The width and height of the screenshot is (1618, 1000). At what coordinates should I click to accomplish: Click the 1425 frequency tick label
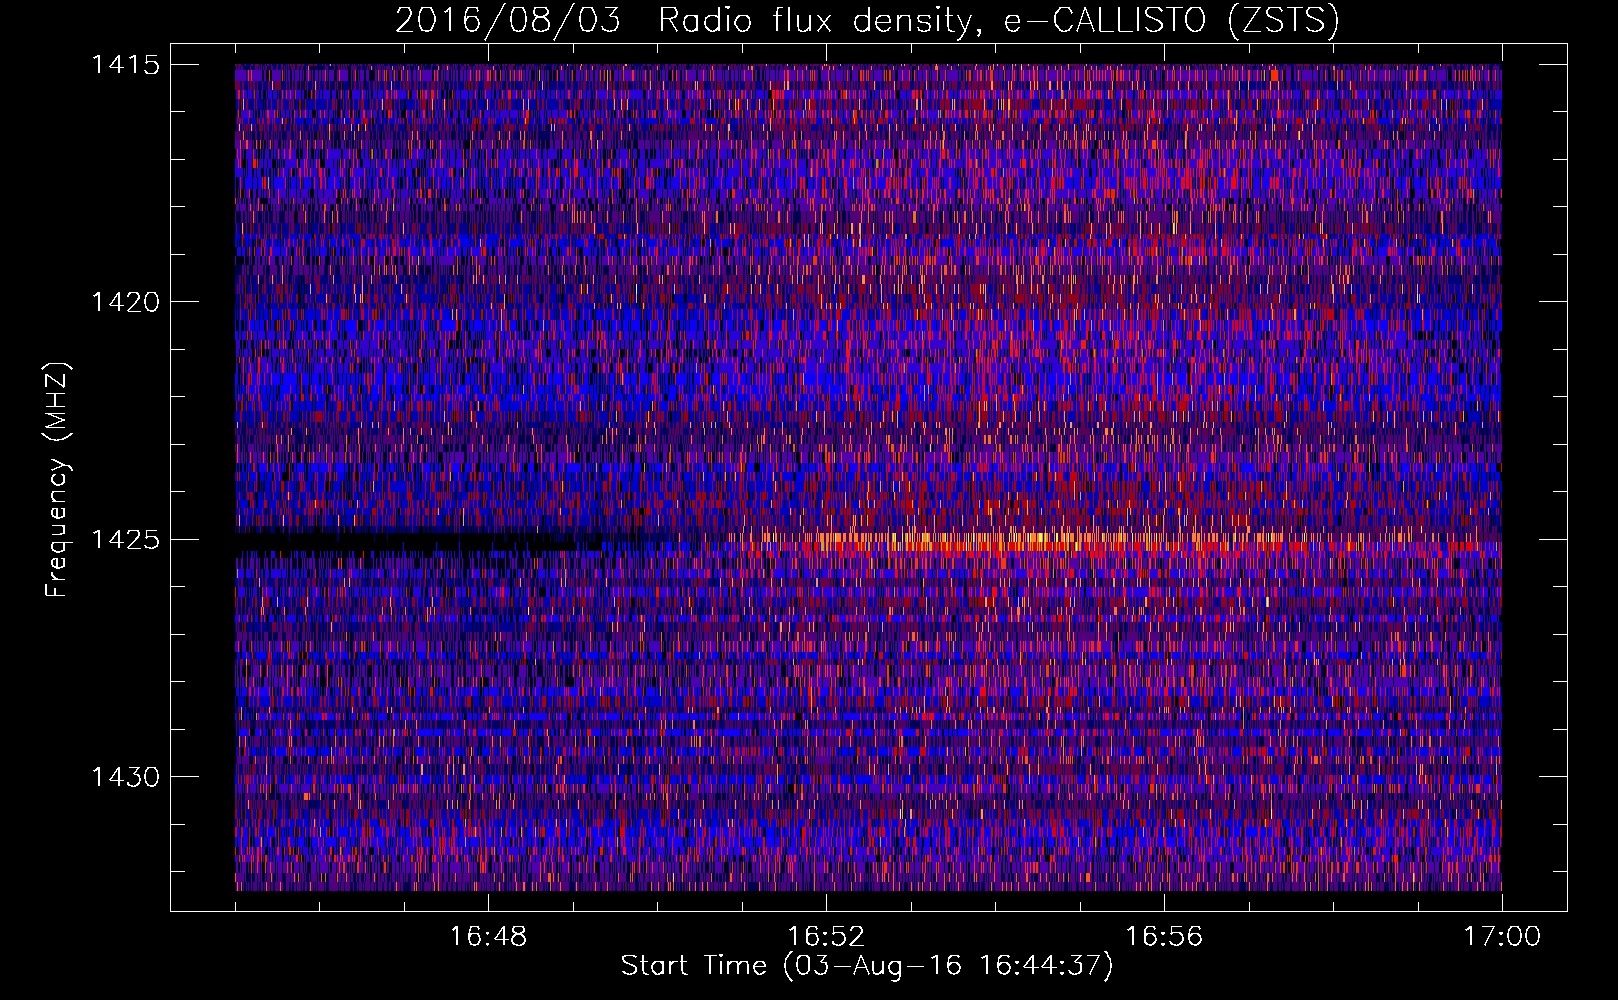pos(125,540)
